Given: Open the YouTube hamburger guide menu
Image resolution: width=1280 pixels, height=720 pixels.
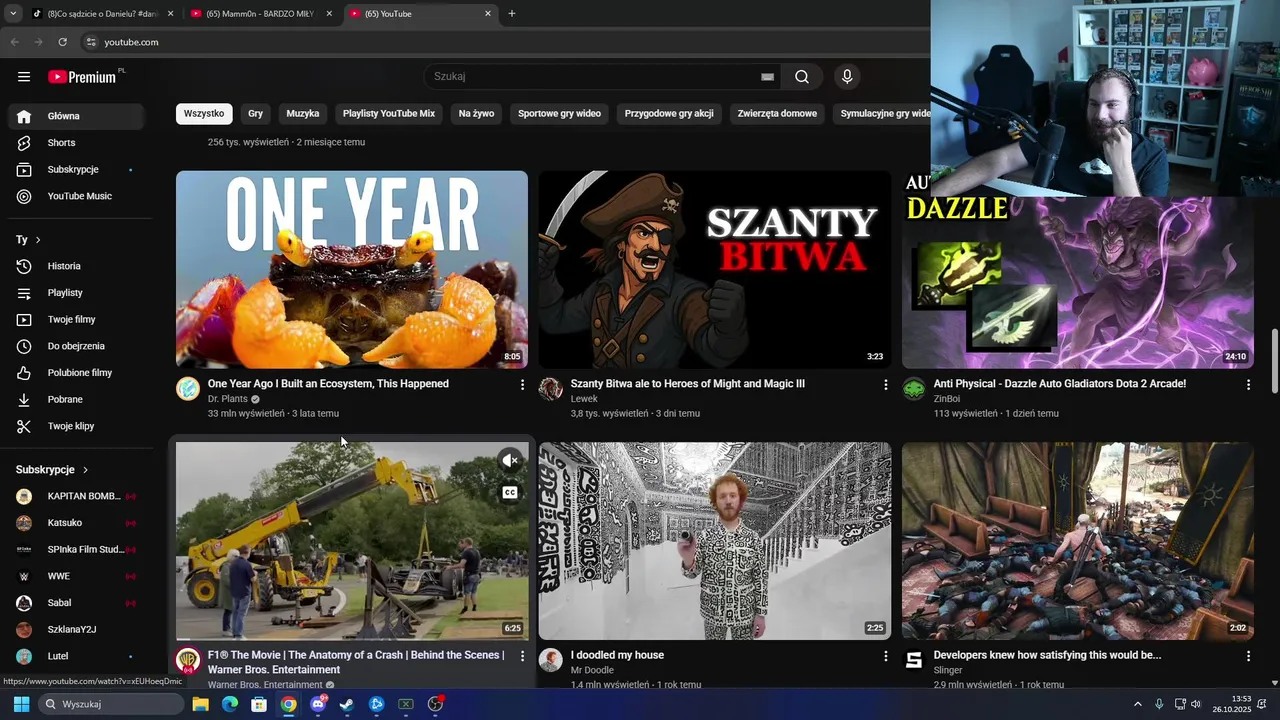Looking at the screenshot, I should click(x=24, y=77).
